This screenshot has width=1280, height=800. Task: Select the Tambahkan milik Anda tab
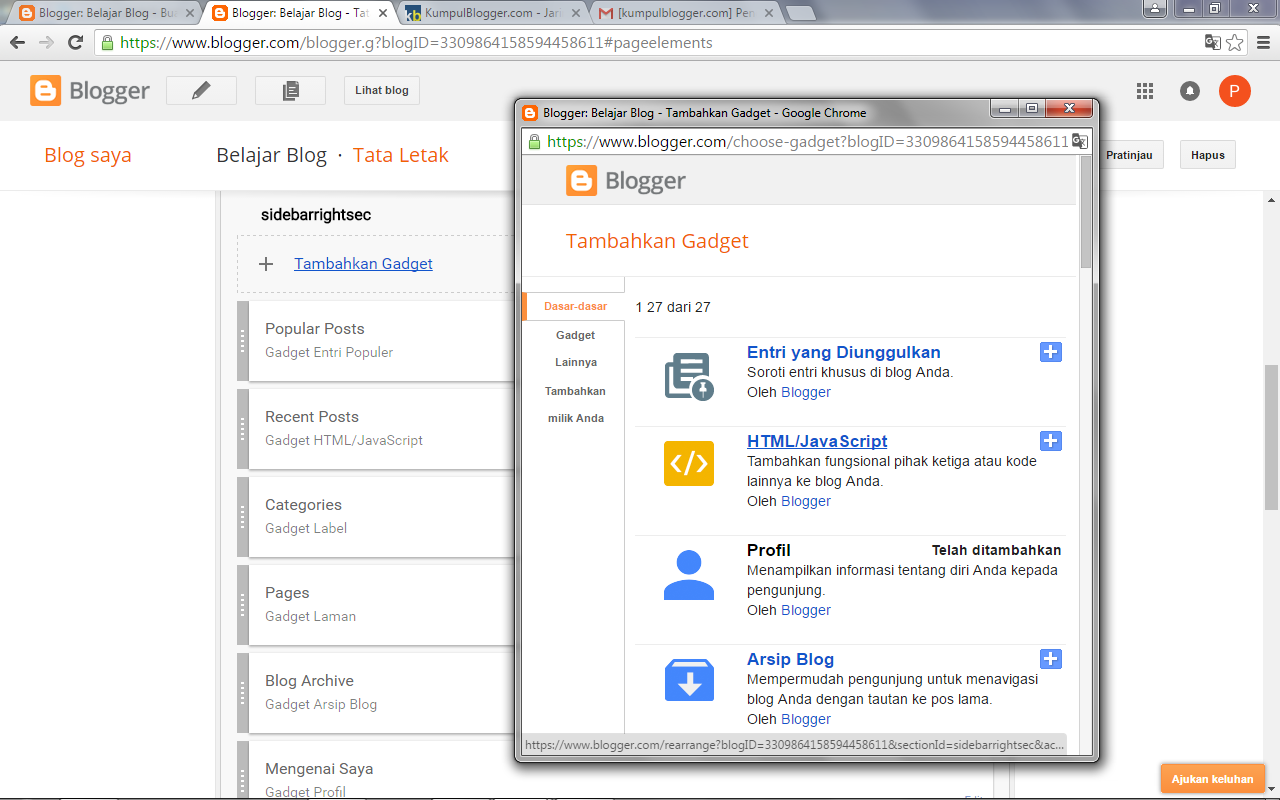pyautogui.click(x=575, y=405)
